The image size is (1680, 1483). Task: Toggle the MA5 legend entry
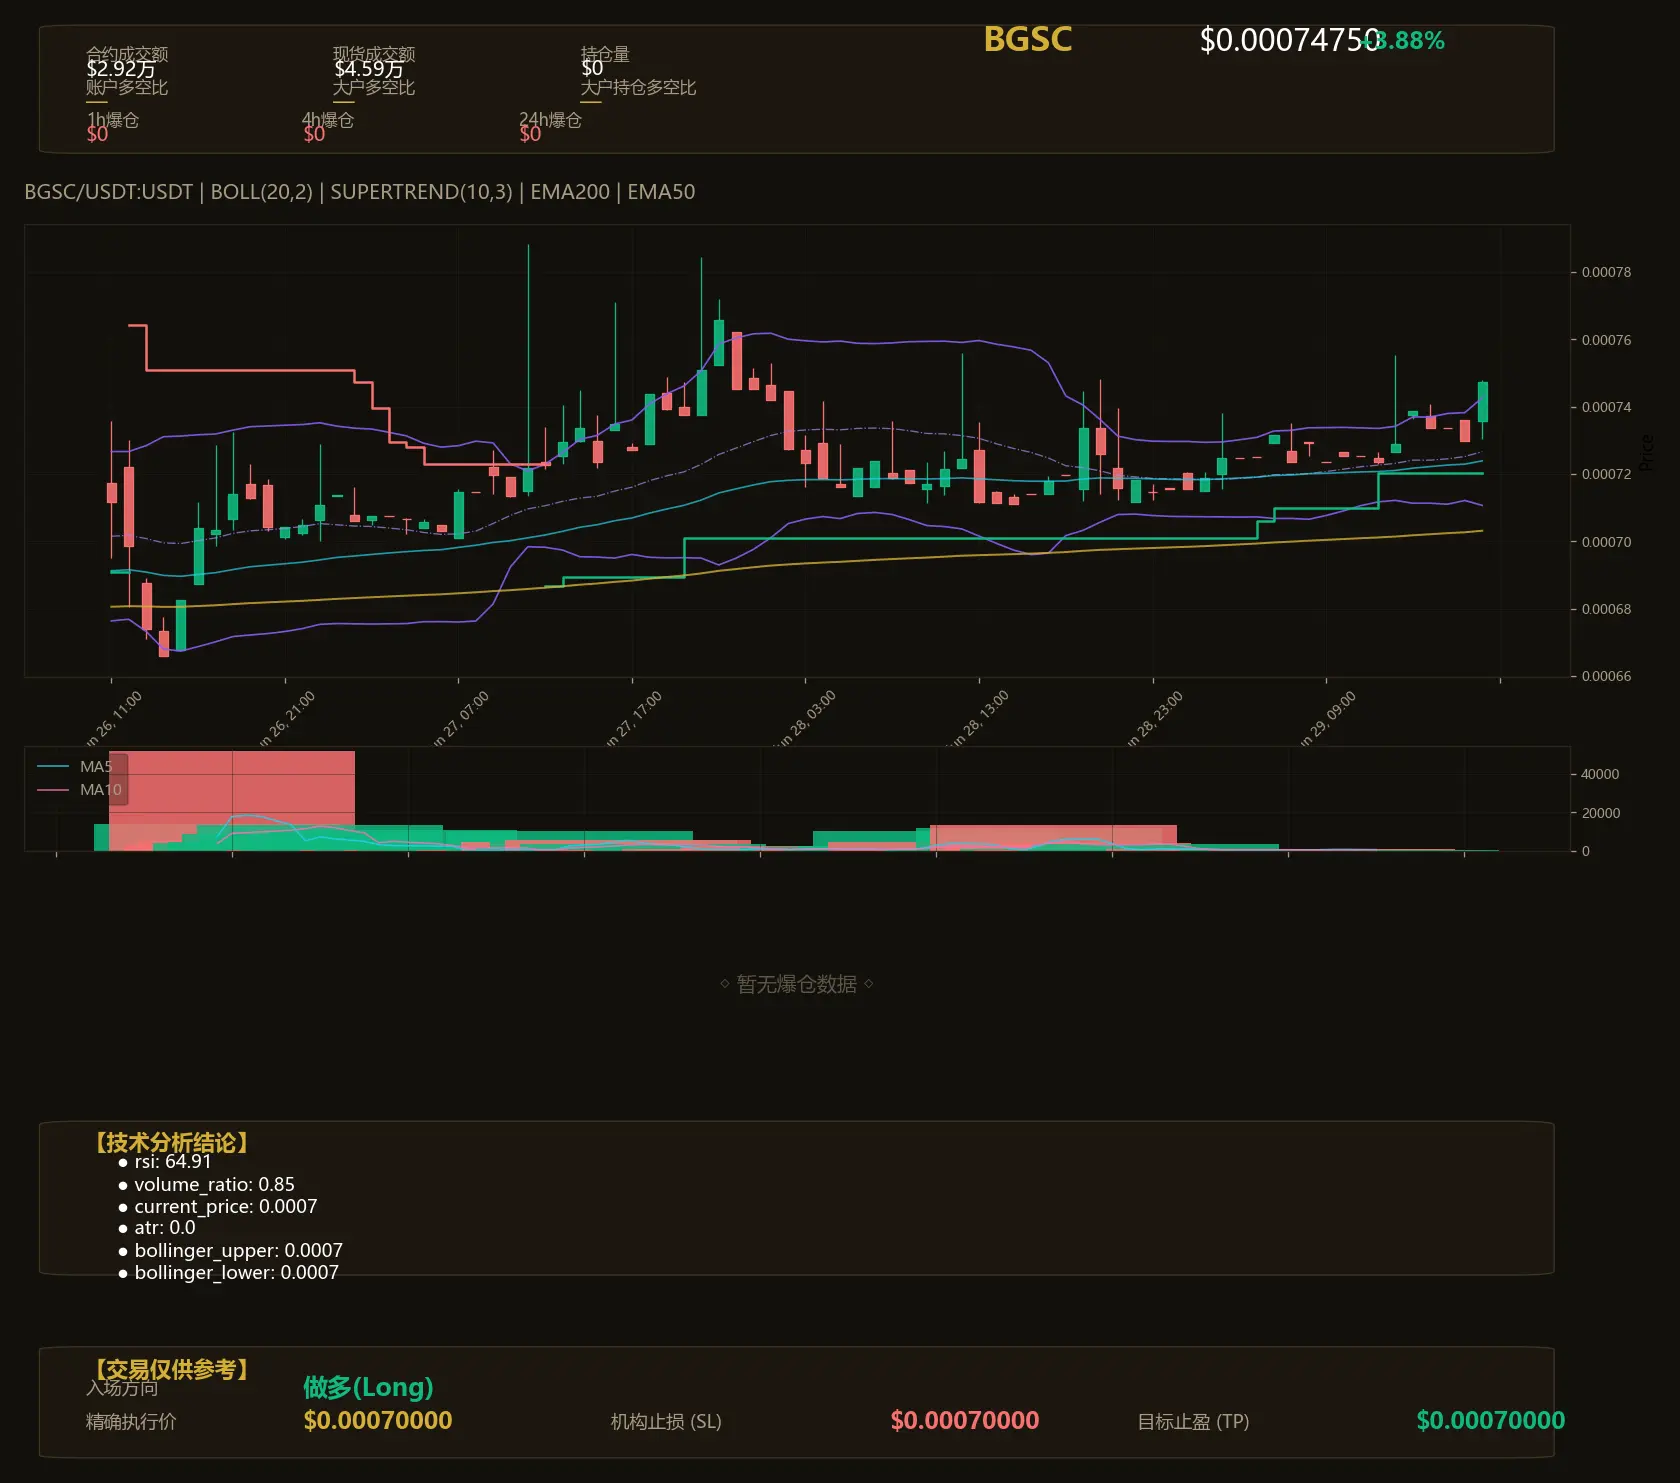(x=75, y=766)
